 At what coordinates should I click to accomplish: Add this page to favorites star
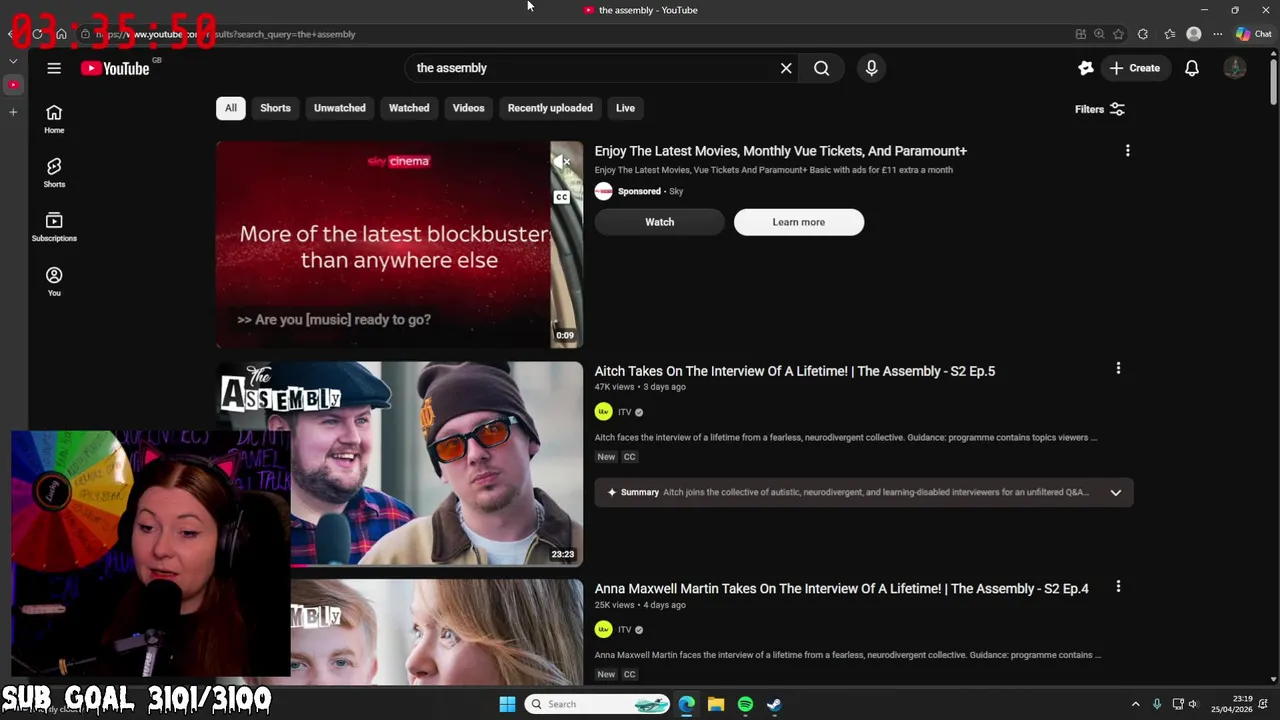pos(1118,34)
